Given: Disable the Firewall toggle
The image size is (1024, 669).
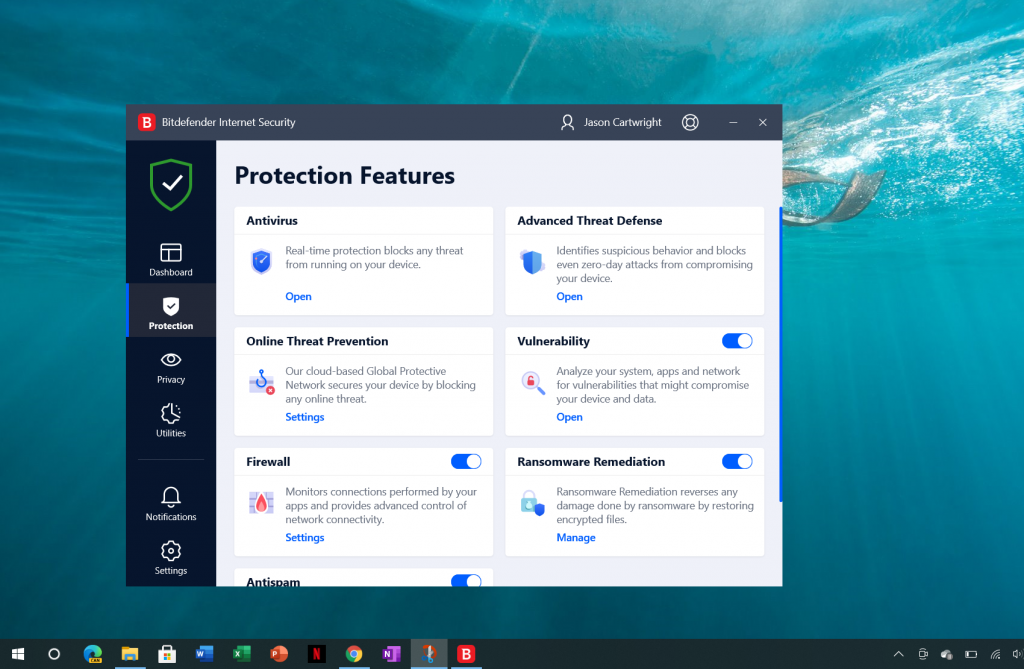Looking at the screenshot, I should [x=466, y=461].
